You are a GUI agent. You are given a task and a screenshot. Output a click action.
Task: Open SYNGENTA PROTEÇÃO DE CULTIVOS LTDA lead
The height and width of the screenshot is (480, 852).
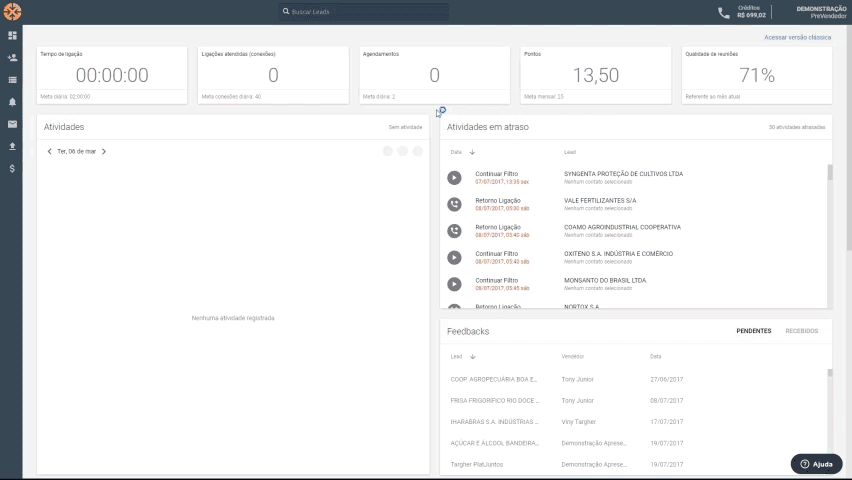pos(623,174)
